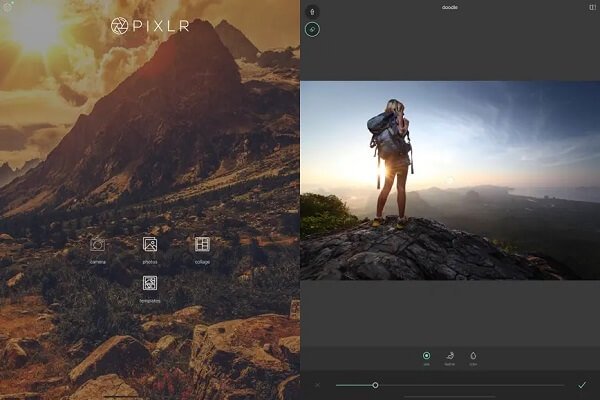The height and width of the screenshot is (400, 600).
Task: Toggle the before/after compare icon
Action: [592, 7]
